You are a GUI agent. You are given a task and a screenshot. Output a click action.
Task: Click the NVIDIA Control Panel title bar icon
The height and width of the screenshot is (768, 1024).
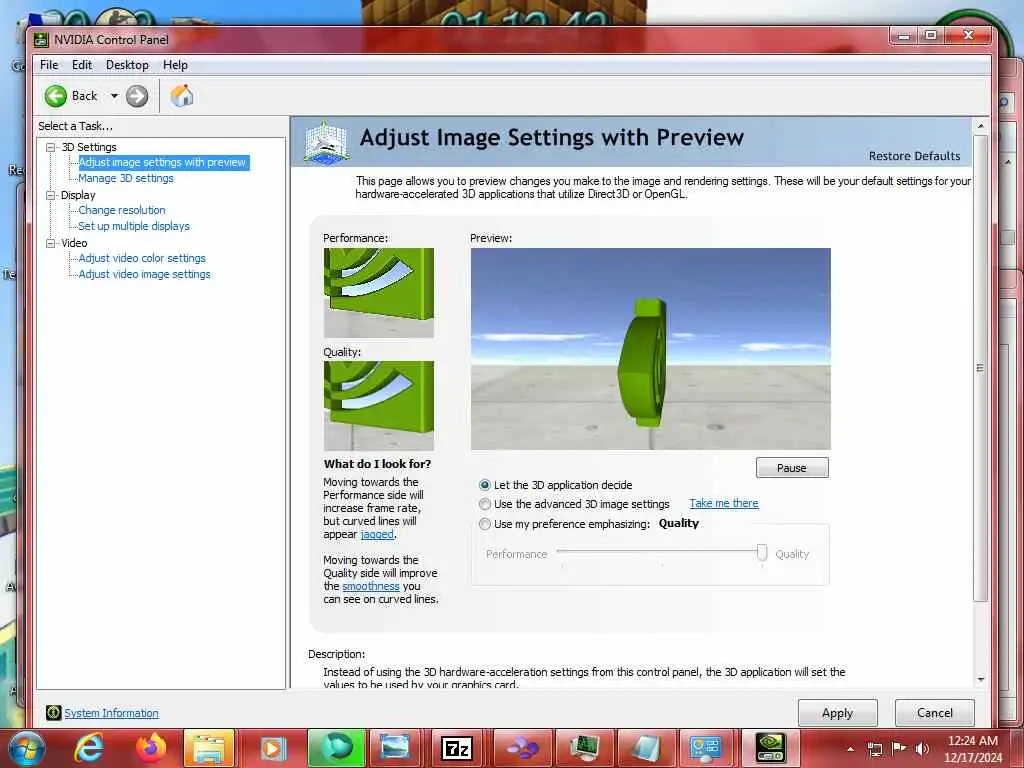point(41,40)
